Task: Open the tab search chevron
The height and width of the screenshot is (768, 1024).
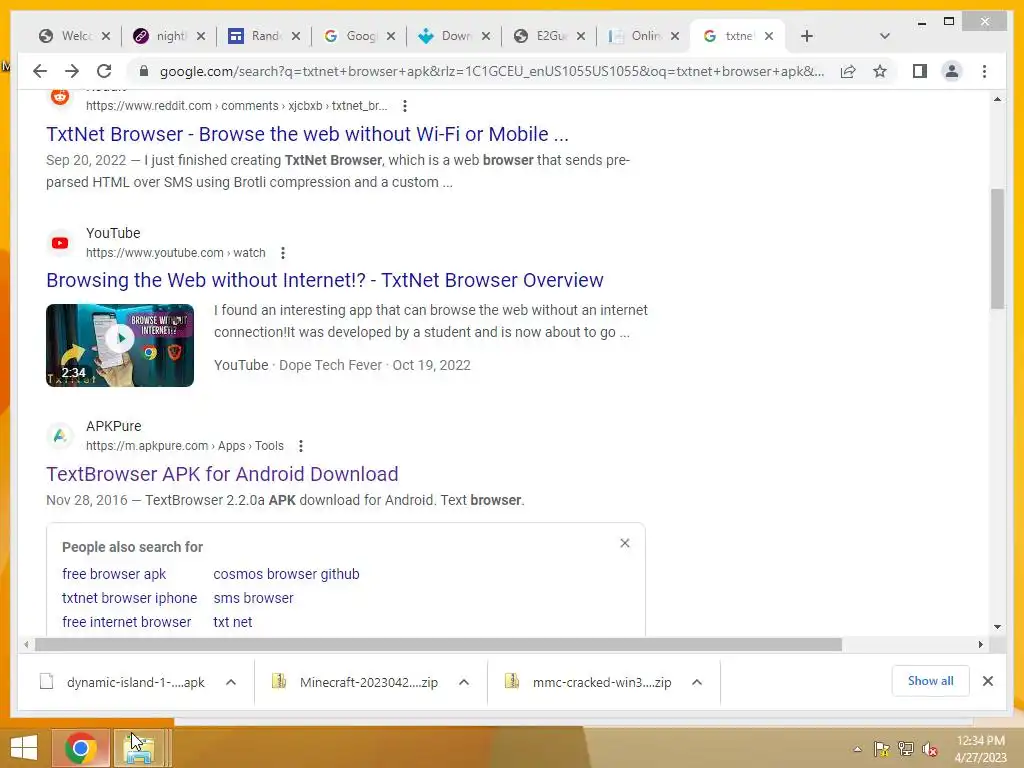Action: click(x=884, y=36)
